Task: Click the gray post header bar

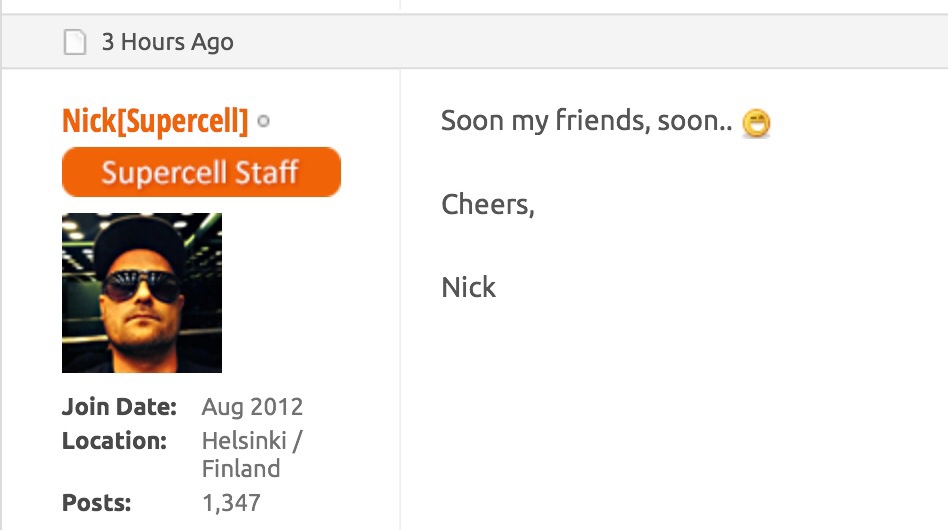Action: [x=474, y=42]
